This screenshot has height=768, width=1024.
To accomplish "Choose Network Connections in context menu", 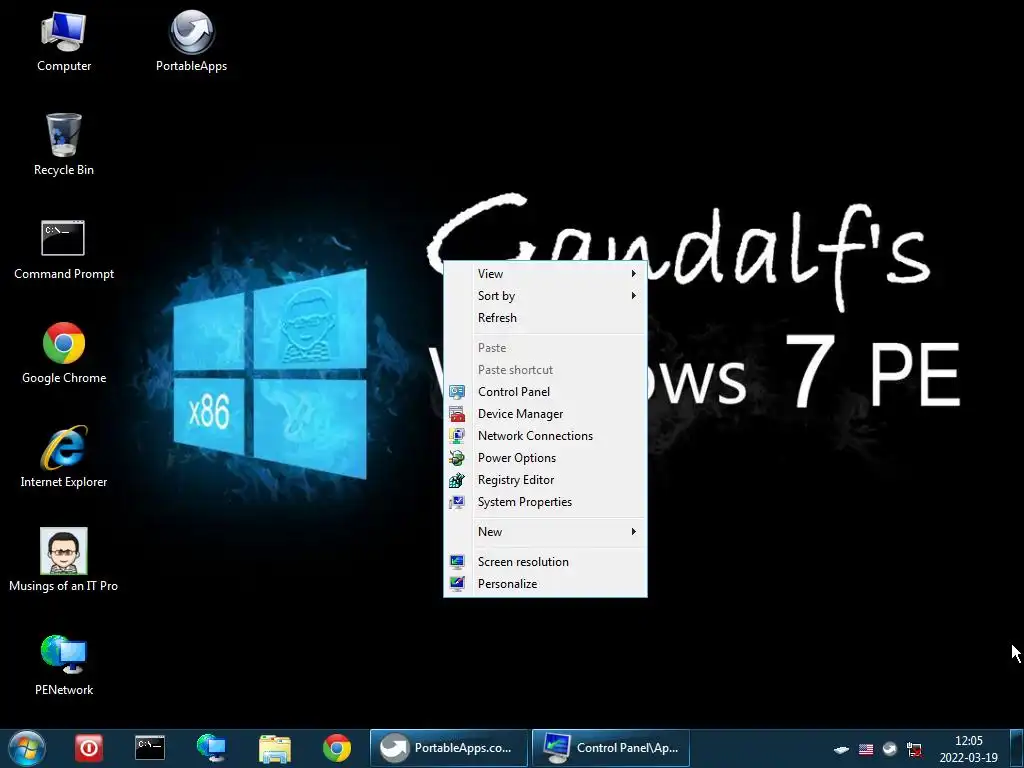I will coord(545,436).
